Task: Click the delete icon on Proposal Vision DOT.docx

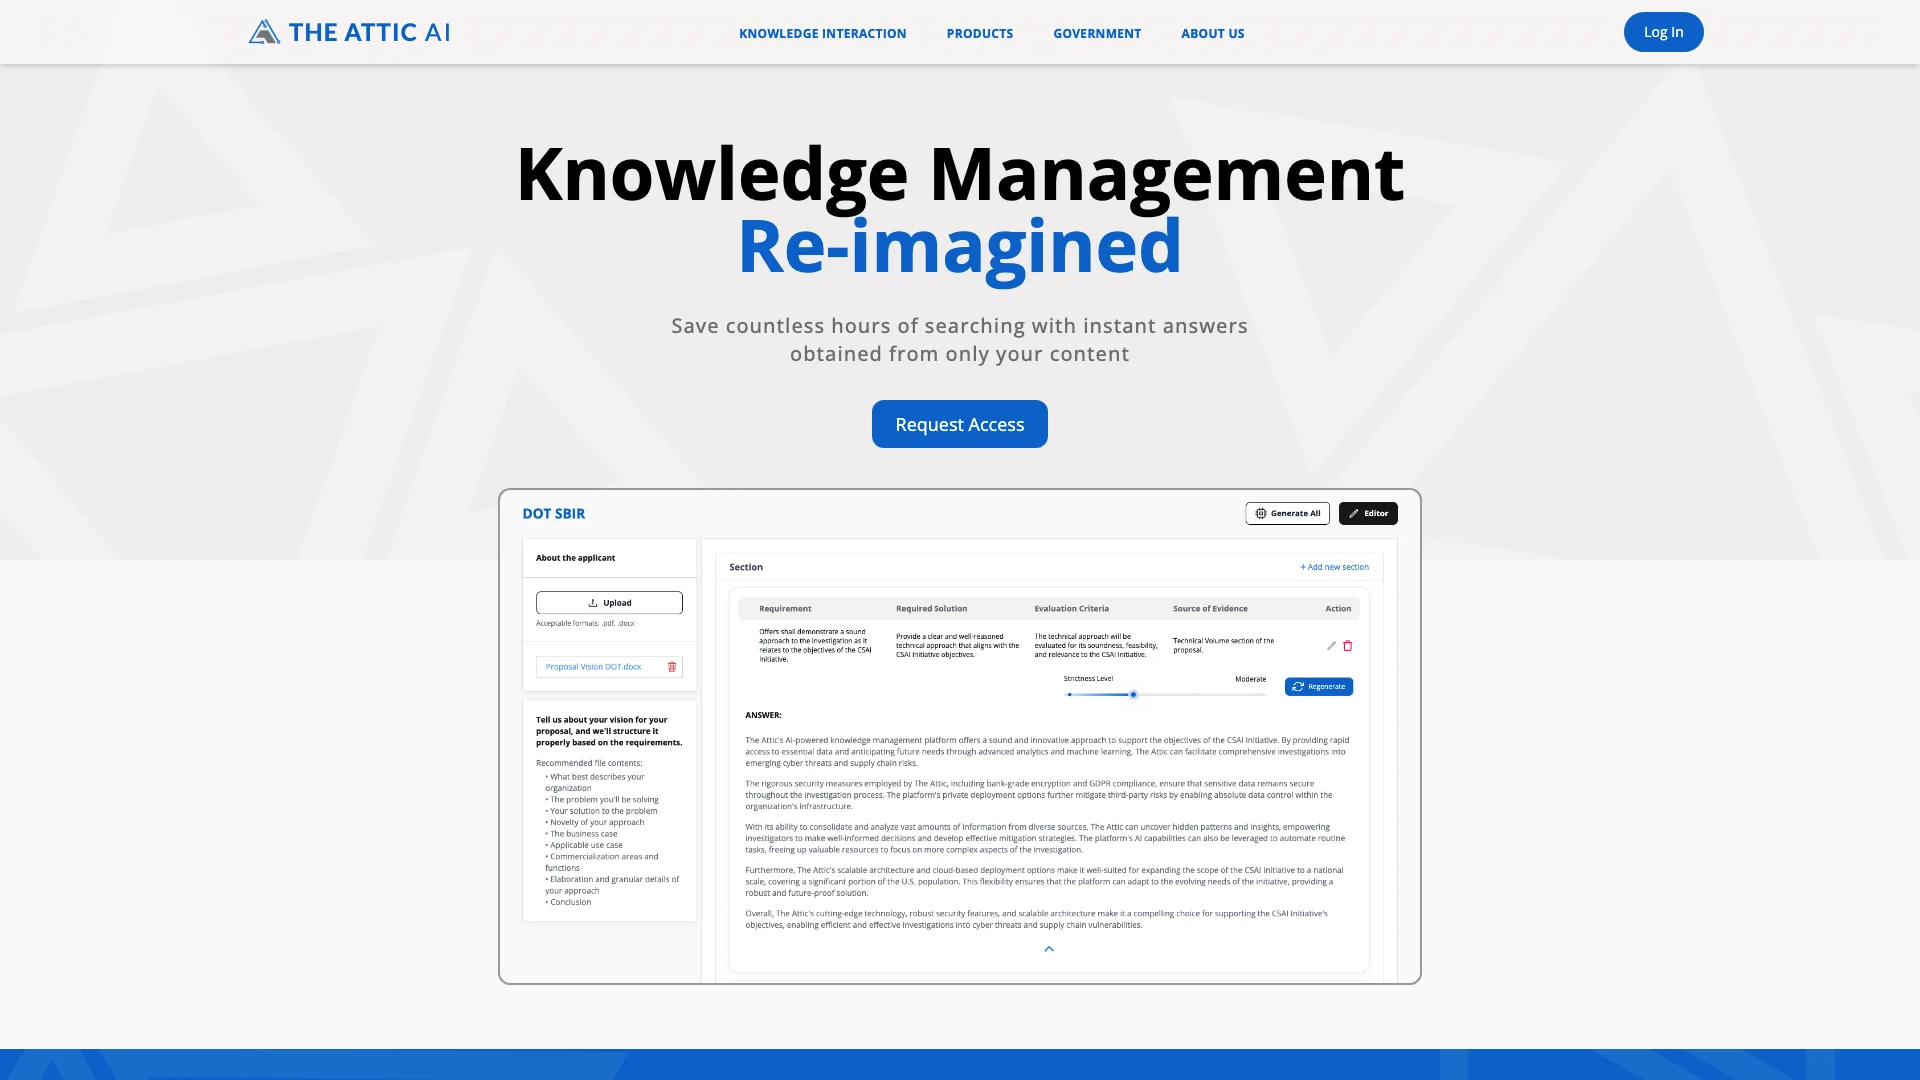Action: coord(671,666)
